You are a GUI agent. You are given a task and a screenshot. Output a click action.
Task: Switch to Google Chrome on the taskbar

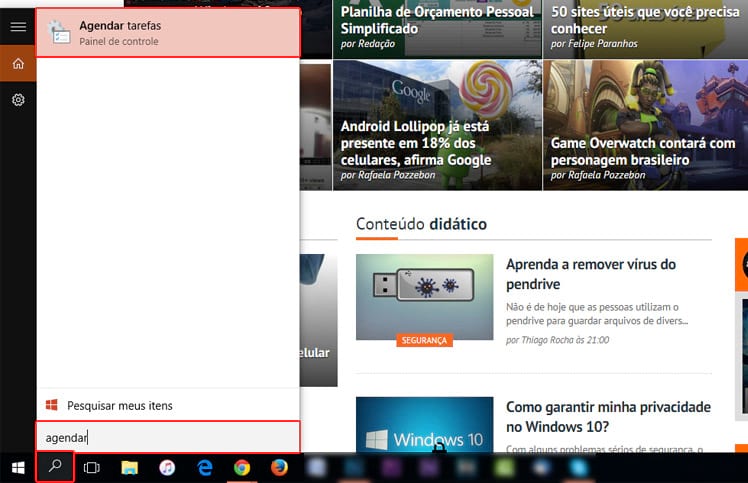pos(242,467)
